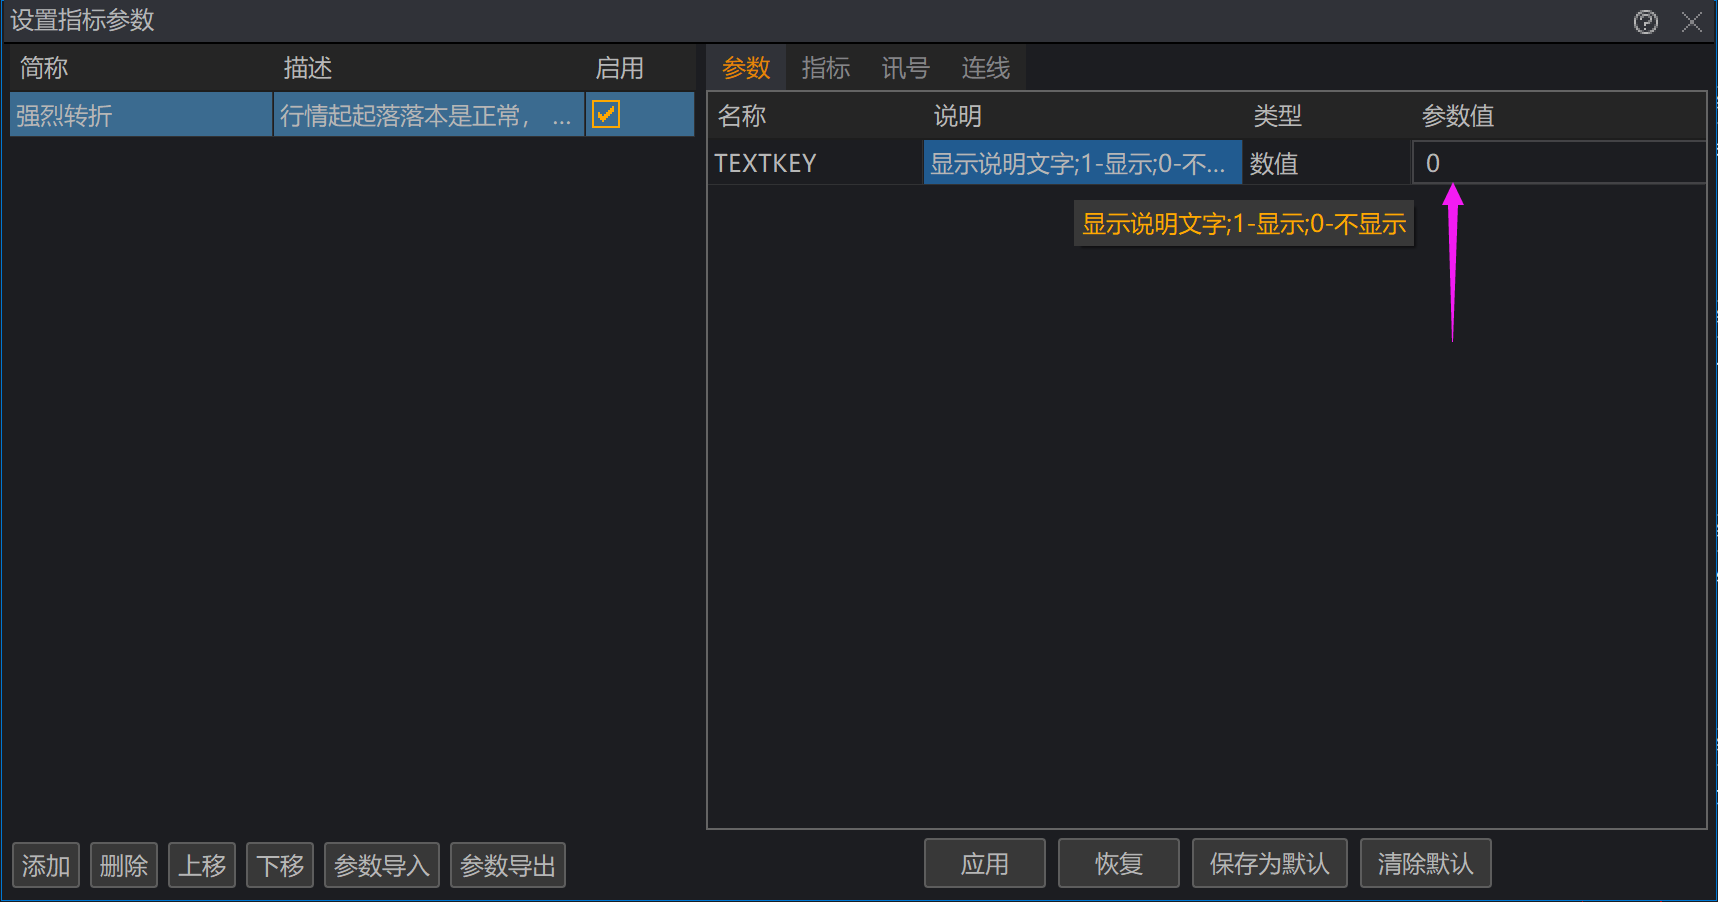Click the TEXTKEY parameter value field
Screen dimensions: 1718x902
[1557, 163]
